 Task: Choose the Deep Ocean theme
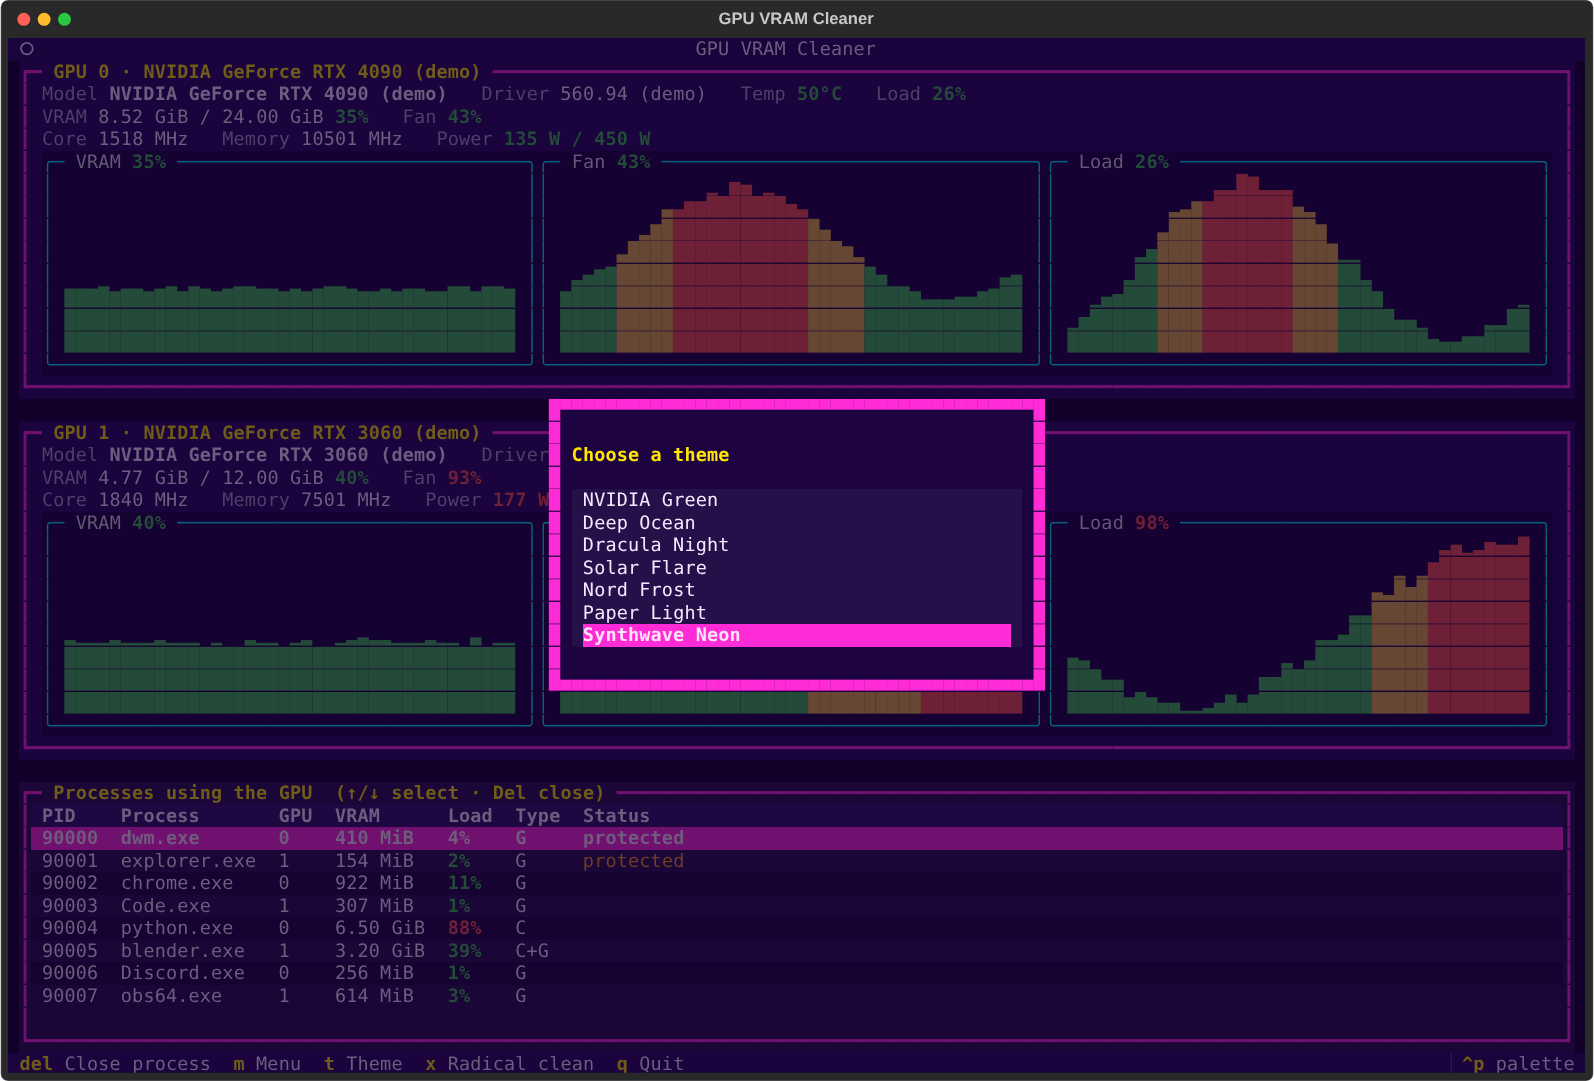point(796,523)
